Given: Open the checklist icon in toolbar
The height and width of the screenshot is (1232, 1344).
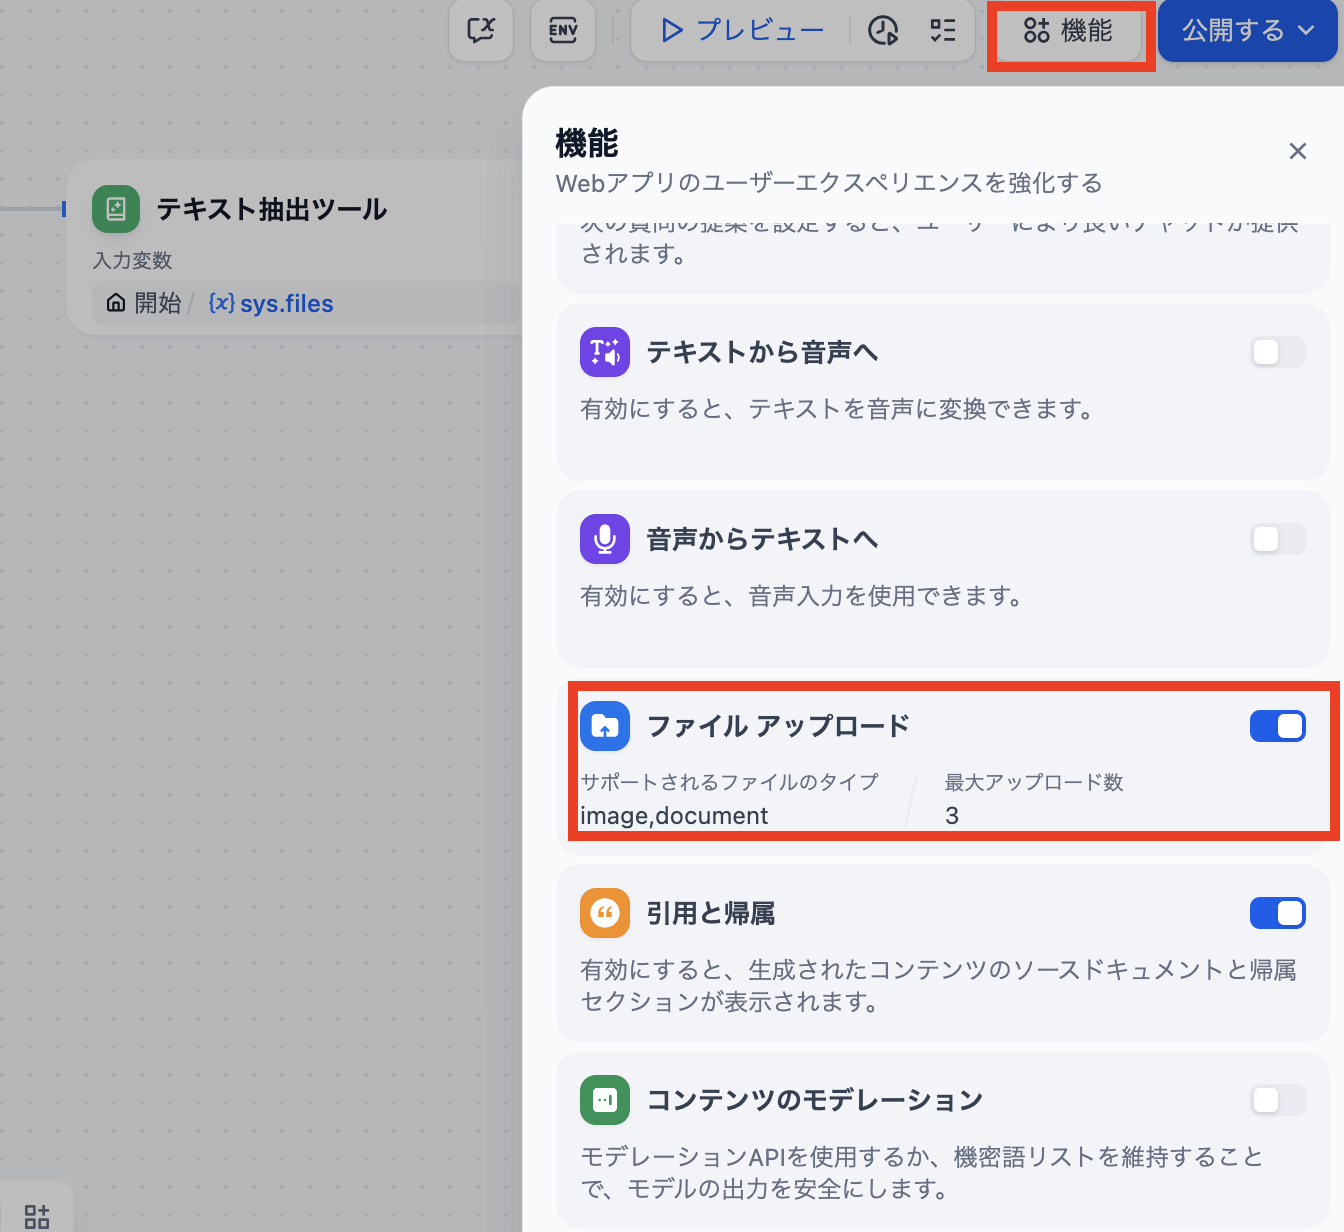Looking at the screenshot, I should 942,31.
